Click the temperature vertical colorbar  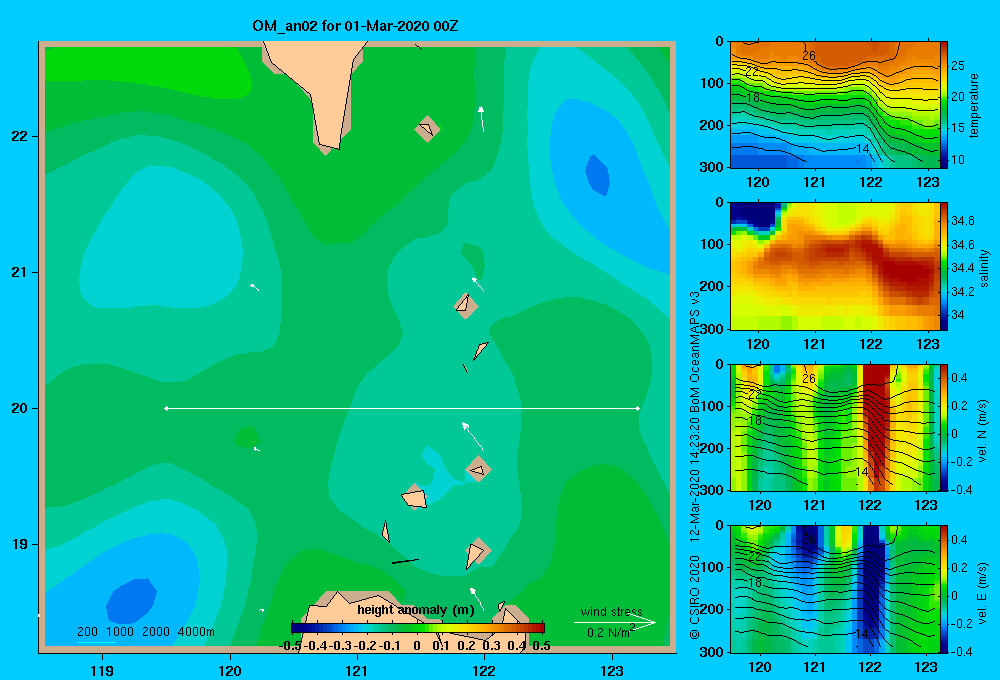pos(944,105)
